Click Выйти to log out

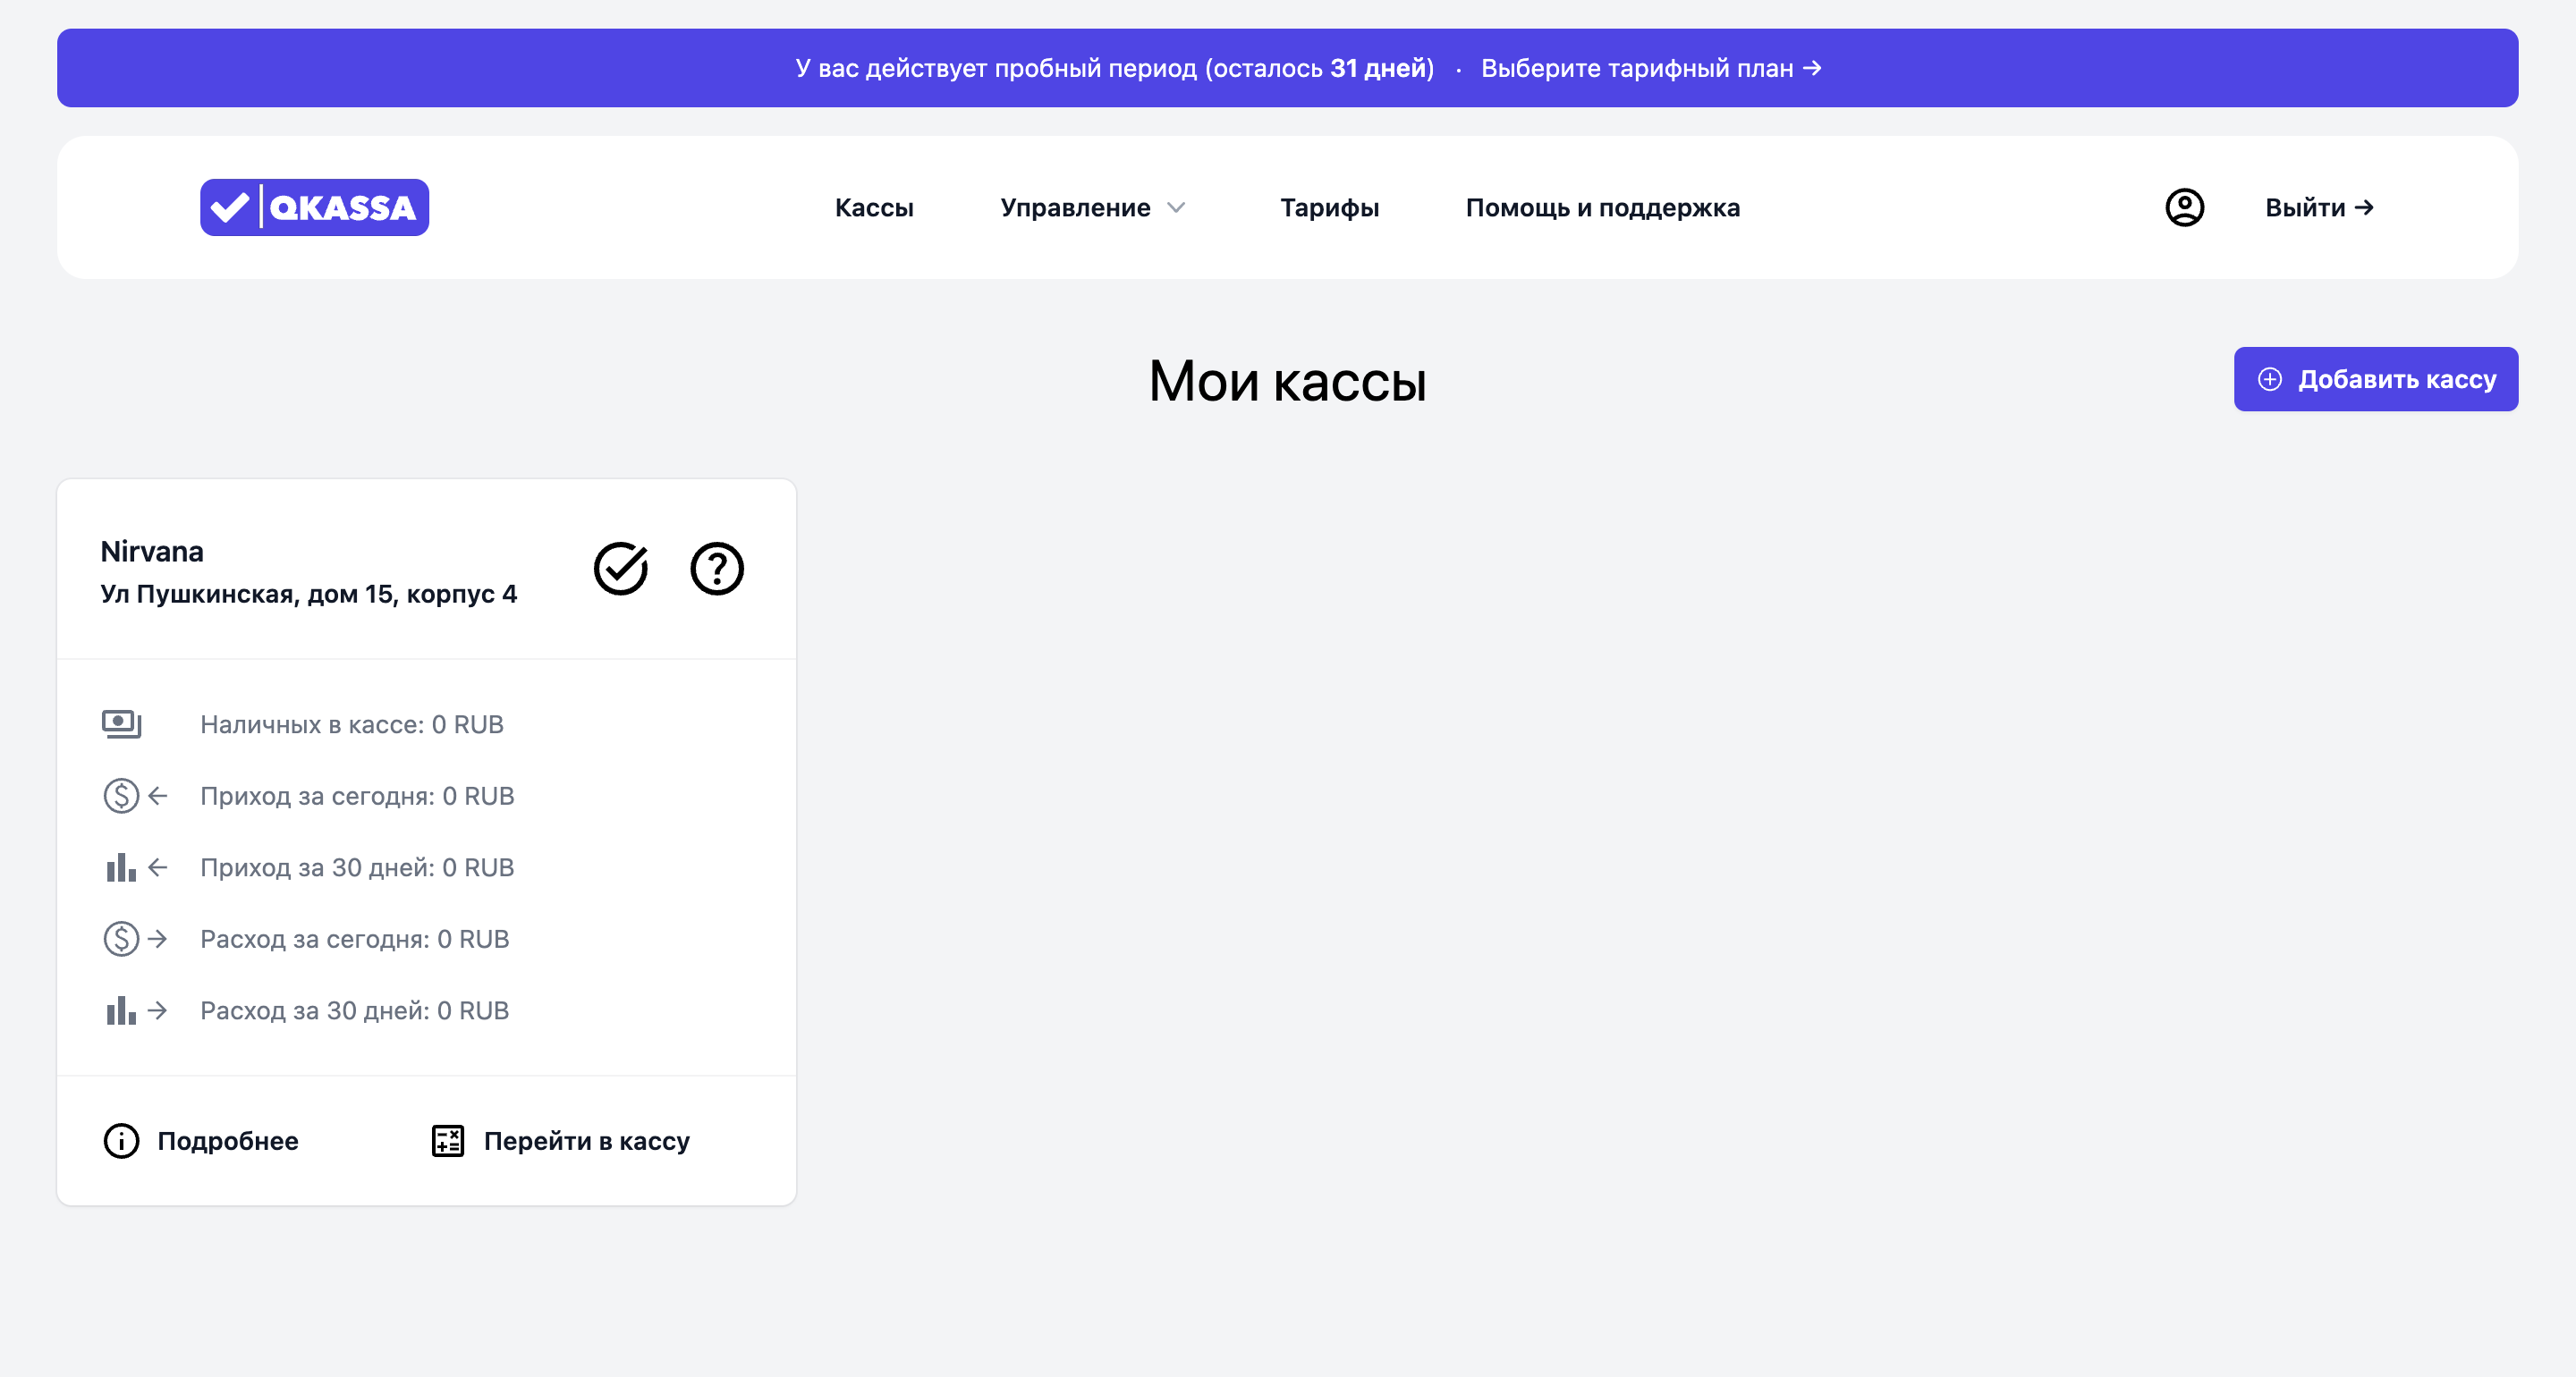[x=2318, y=208]
